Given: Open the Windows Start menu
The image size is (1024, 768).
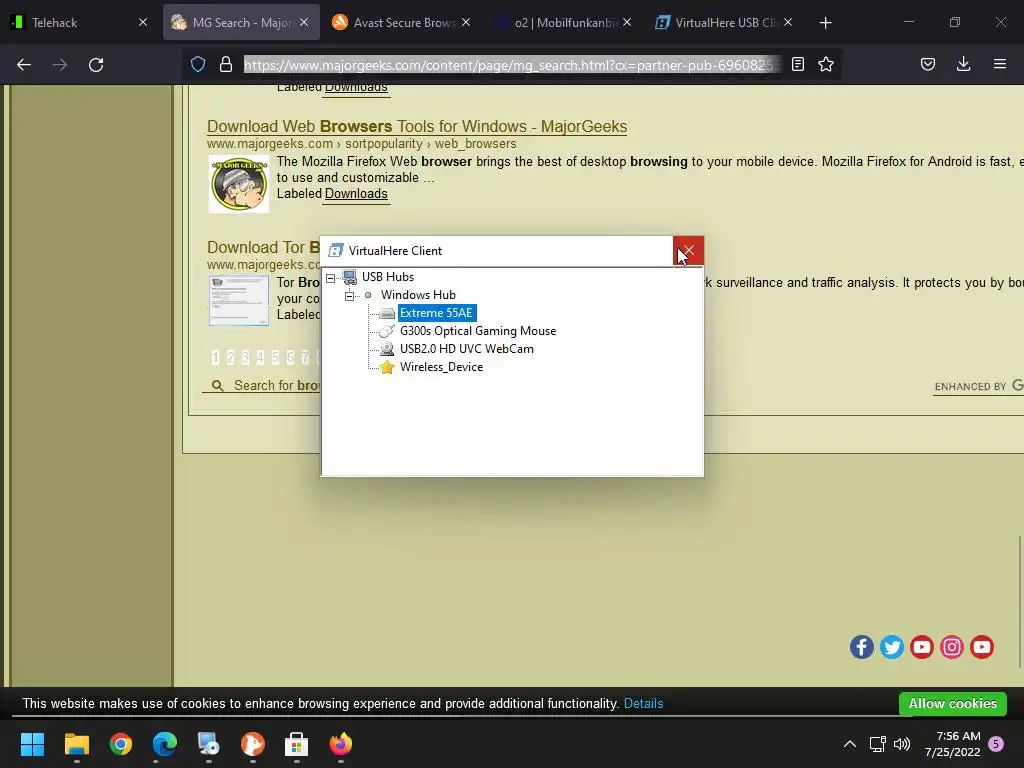Looking at the screenshot, I should 32,744.
